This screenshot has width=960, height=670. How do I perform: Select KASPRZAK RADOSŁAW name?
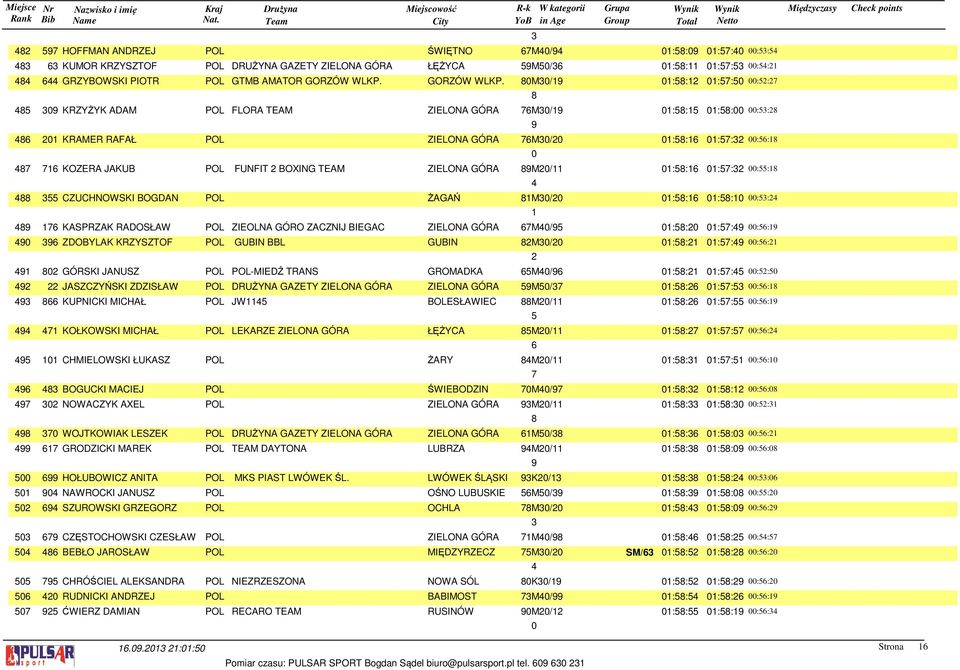click(x=116, y=227)
